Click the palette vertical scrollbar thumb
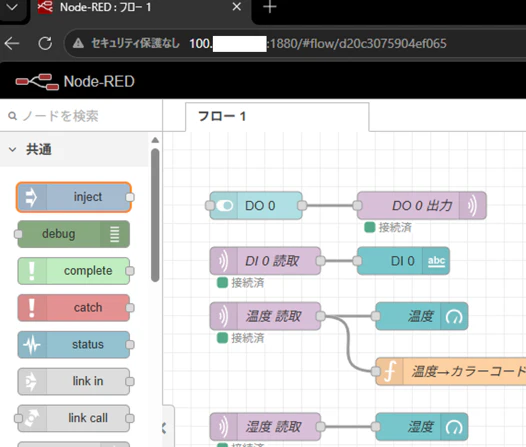 (x=155, y=215)
